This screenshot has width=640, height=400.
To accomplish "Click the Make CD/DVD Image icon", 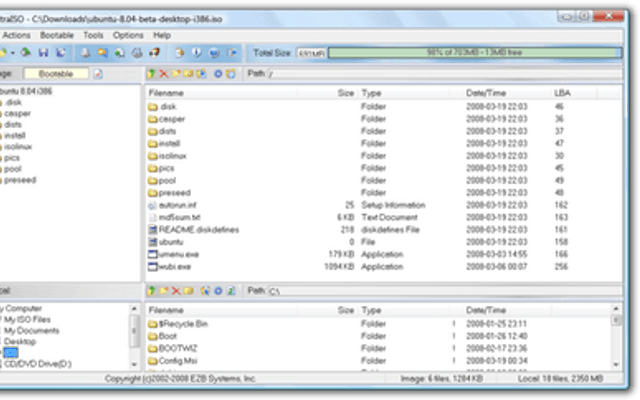I will pos(85,53).
